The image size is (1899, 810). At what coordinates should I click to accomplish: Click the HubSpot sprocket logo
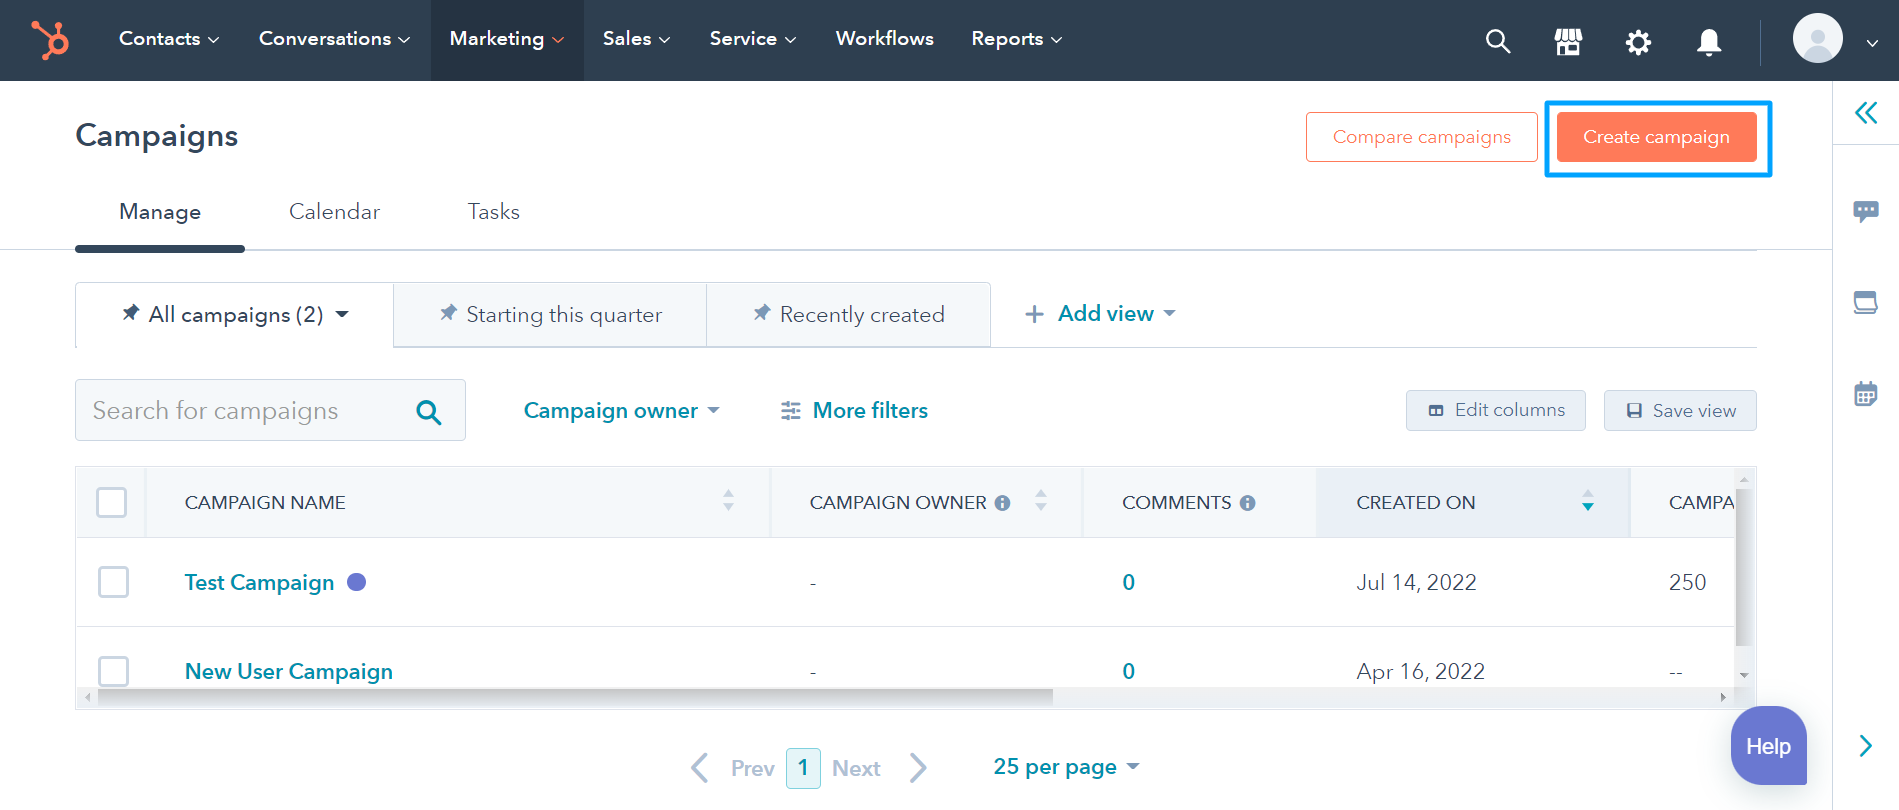50,40
